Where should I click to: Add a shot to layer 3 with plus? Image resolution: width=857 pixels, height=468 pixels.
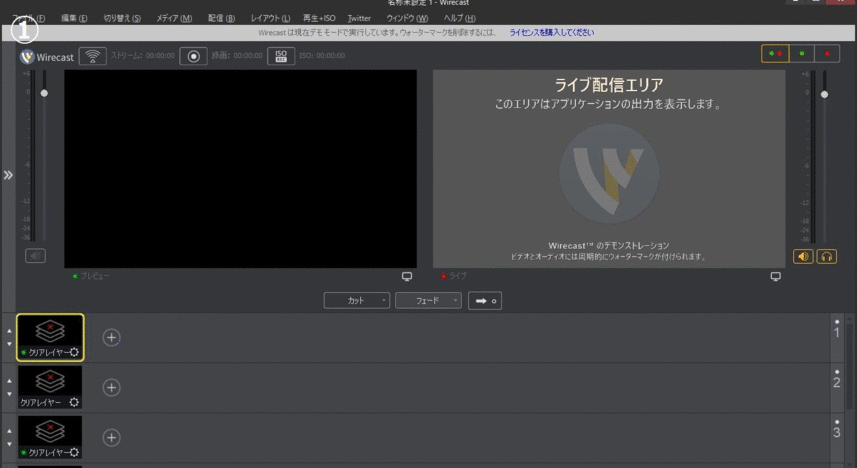(x=111, y=437)
